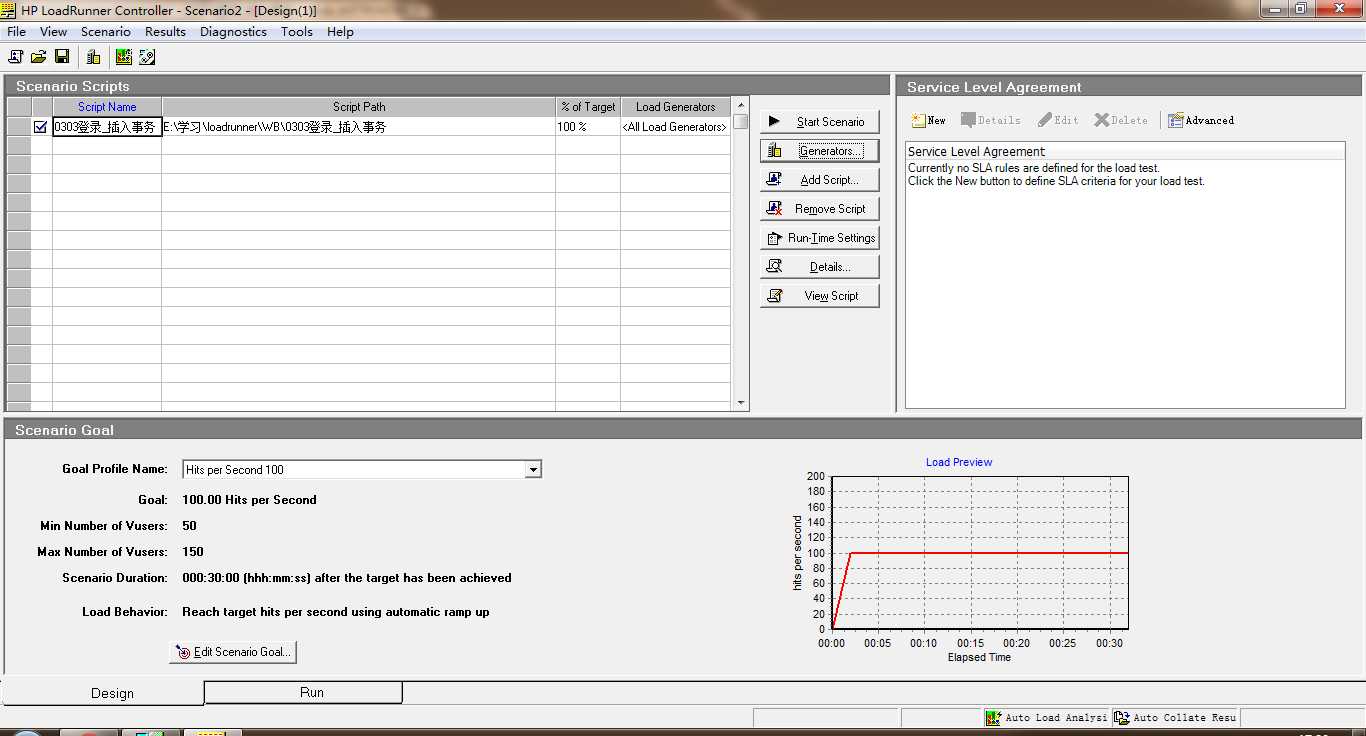Click the Script Path column header
This screenshot has width=1366, height=736.
point(359,107)
